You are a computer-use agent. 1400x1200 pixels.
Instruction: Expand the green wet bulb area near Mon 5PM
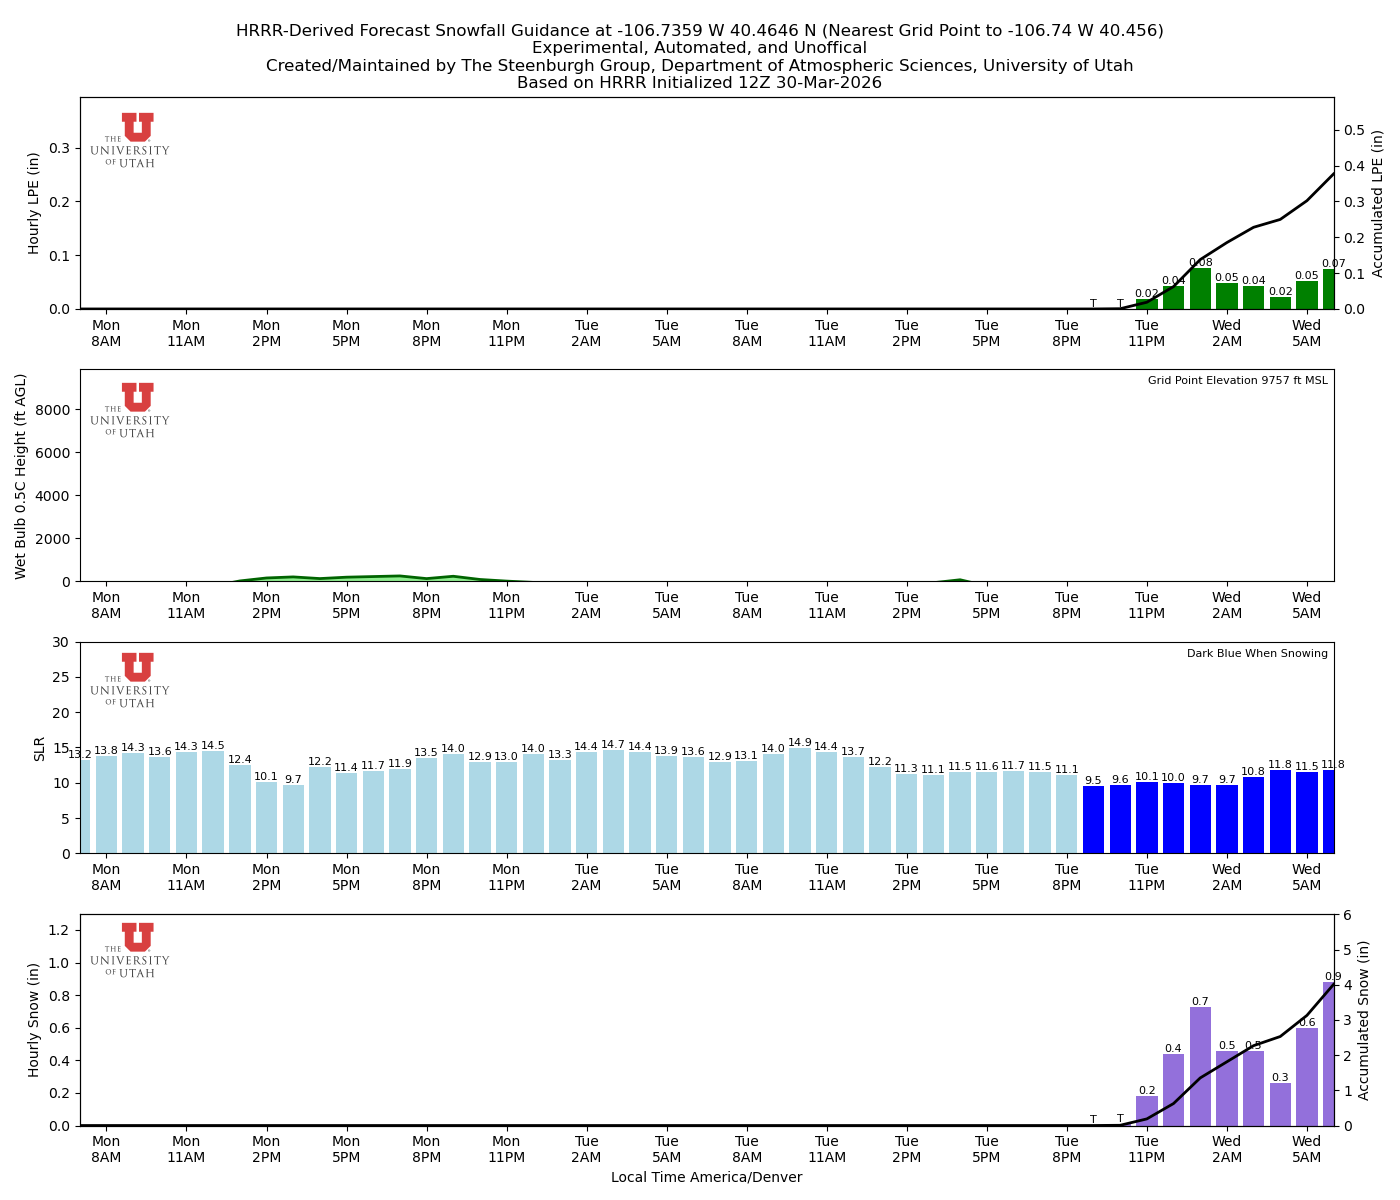coord(347,578)
